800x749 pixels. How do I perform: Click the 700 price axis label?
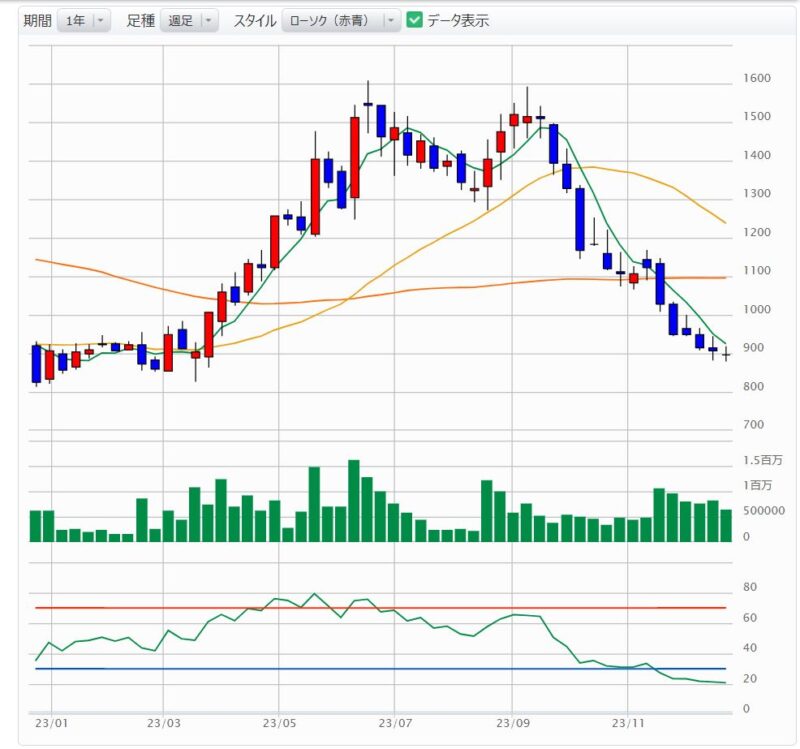pos(754,425)
